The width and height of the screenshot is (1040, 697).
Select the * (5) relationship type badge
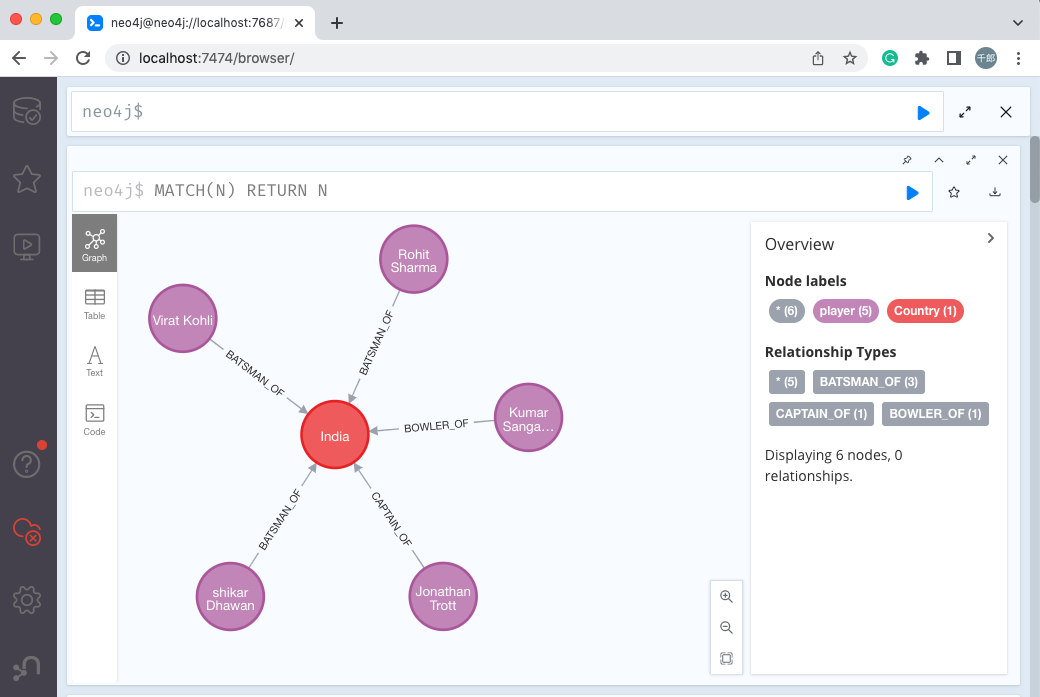click(x=787, y=382)
